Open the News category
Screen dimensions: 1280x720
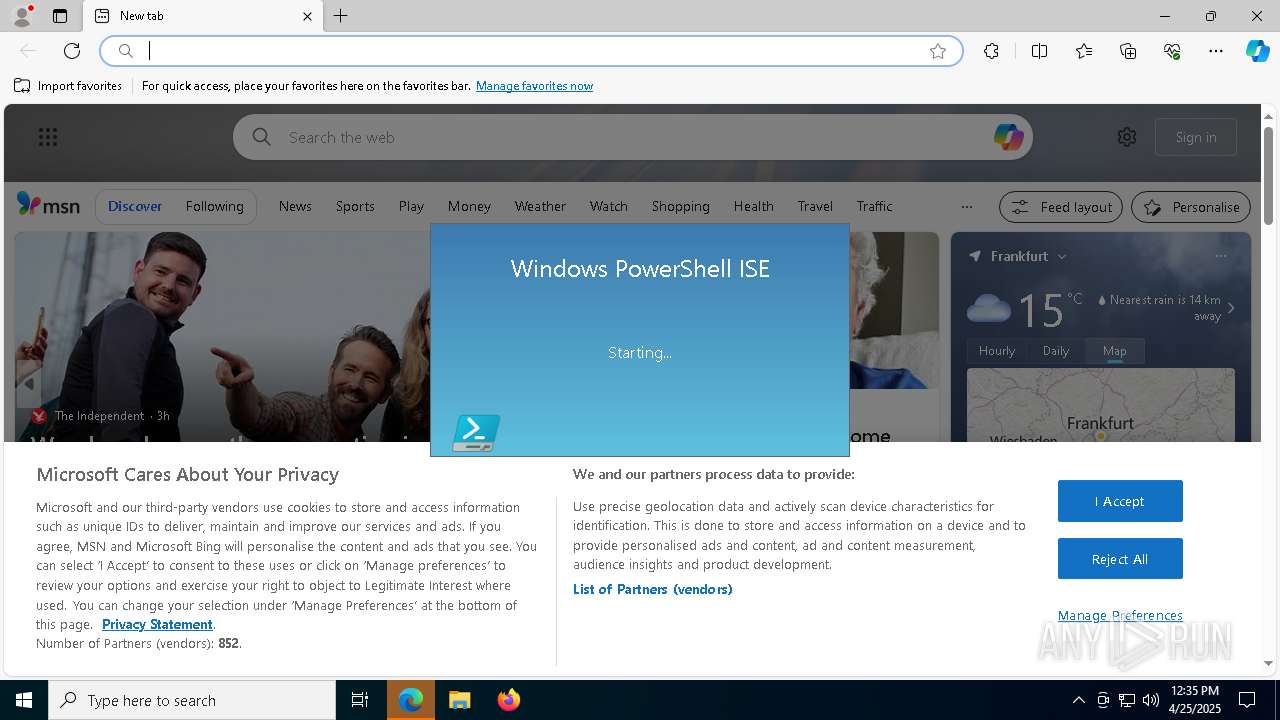point(295,206)
